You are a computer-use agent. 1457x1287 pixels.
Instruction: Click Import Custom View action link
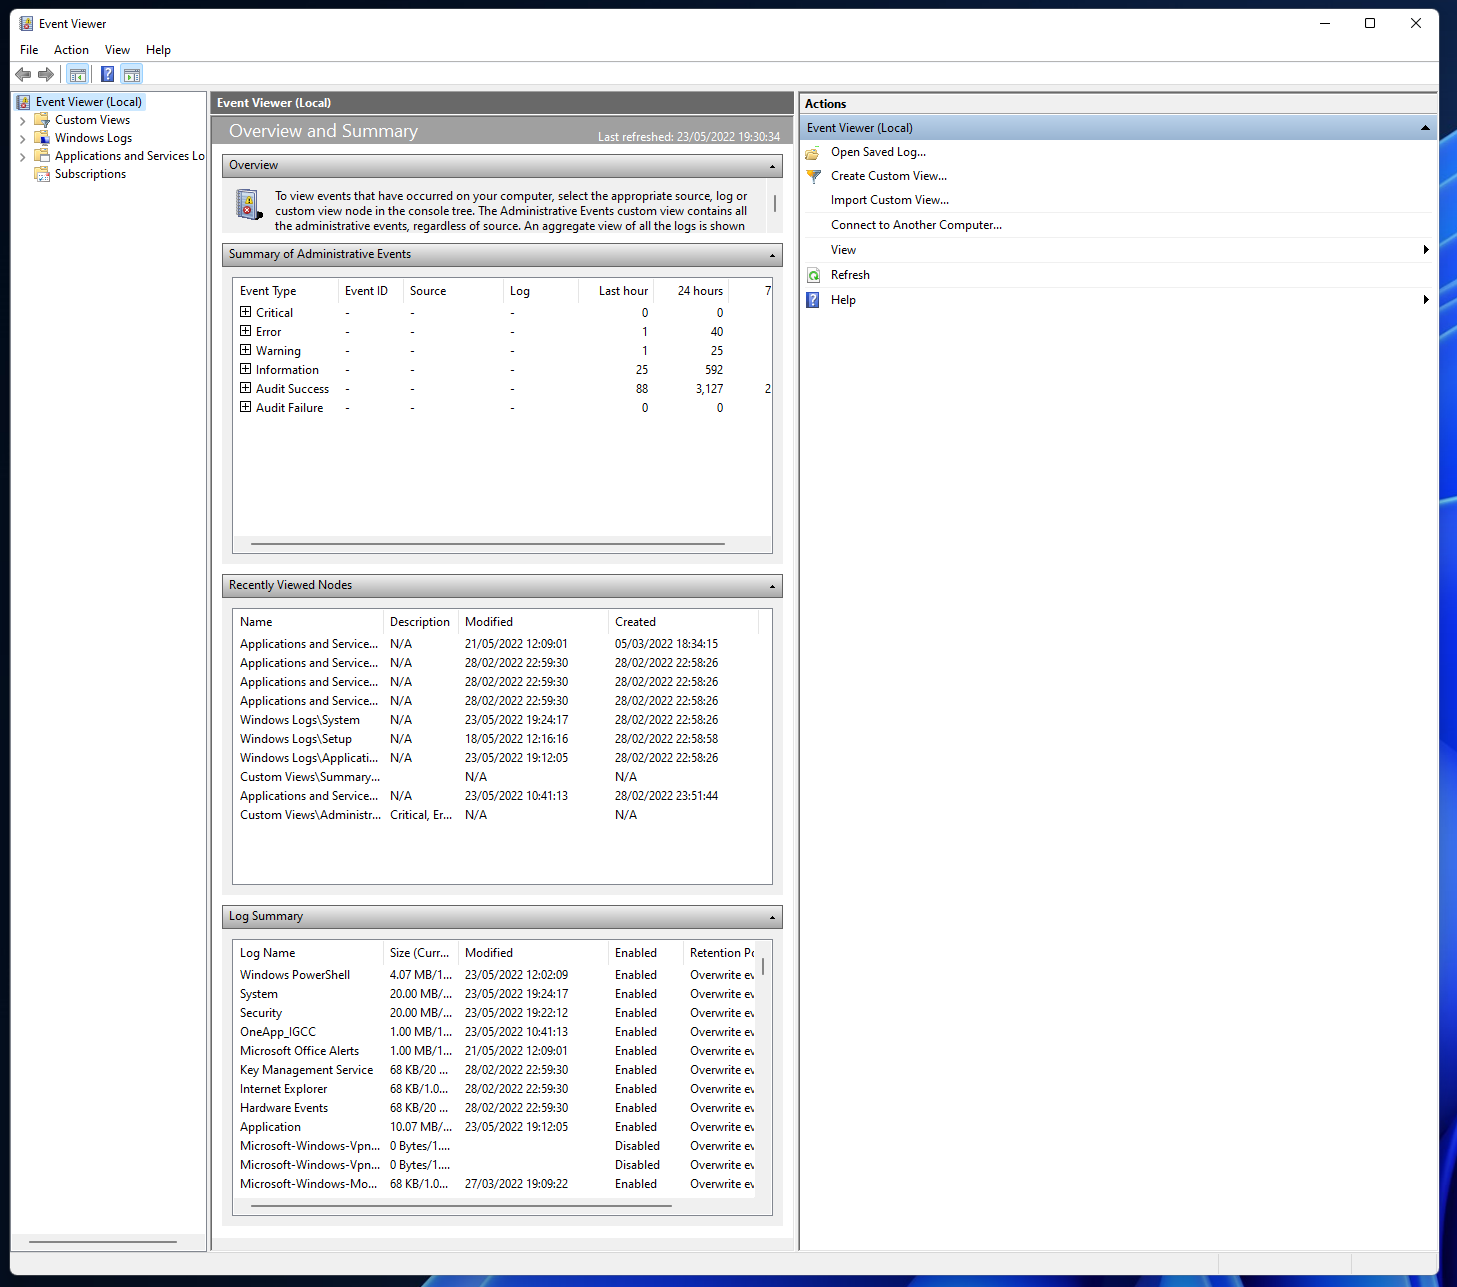(x=889, y=200)
